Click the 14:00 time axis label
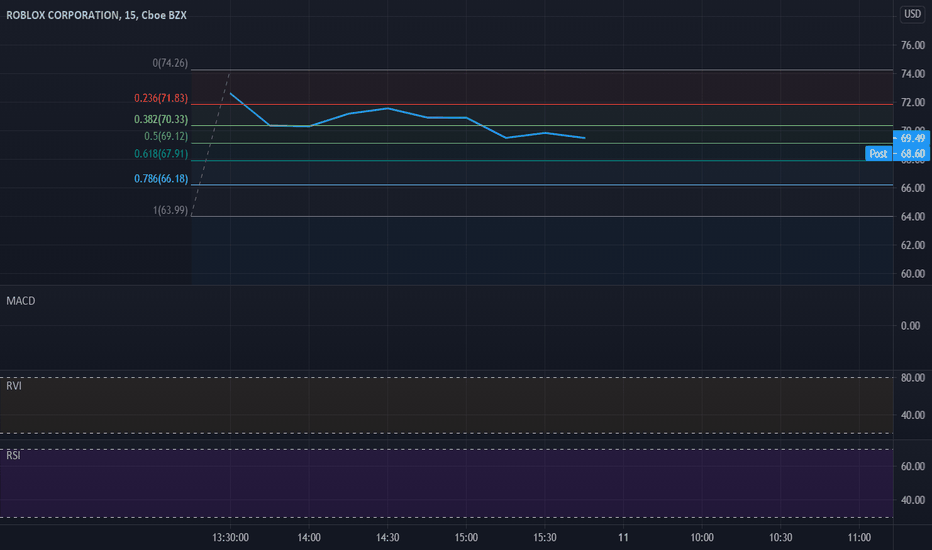932x550 pixels. [309, 538]
